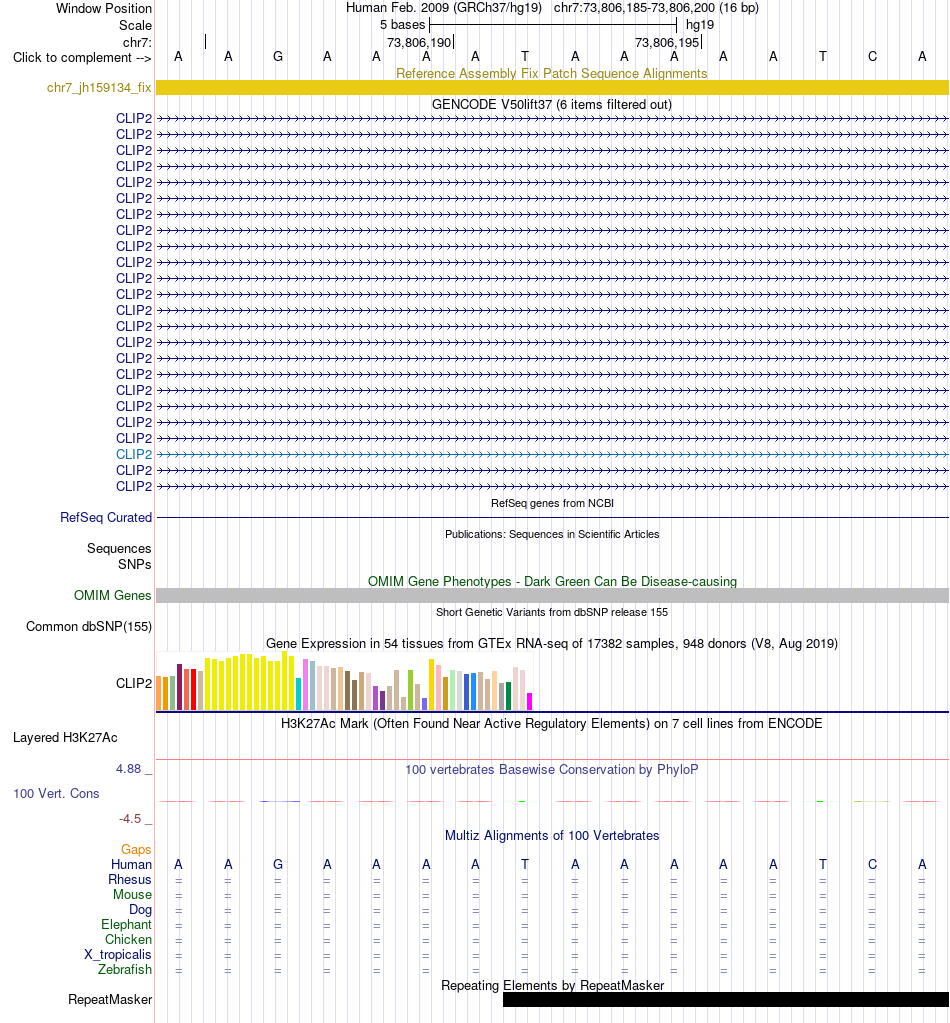The width and height of the screenshot is (950, 1023).
Task: Open the 'GENCODE V50lift37 (6 items filtered out)' title
Action: [552, 104]
